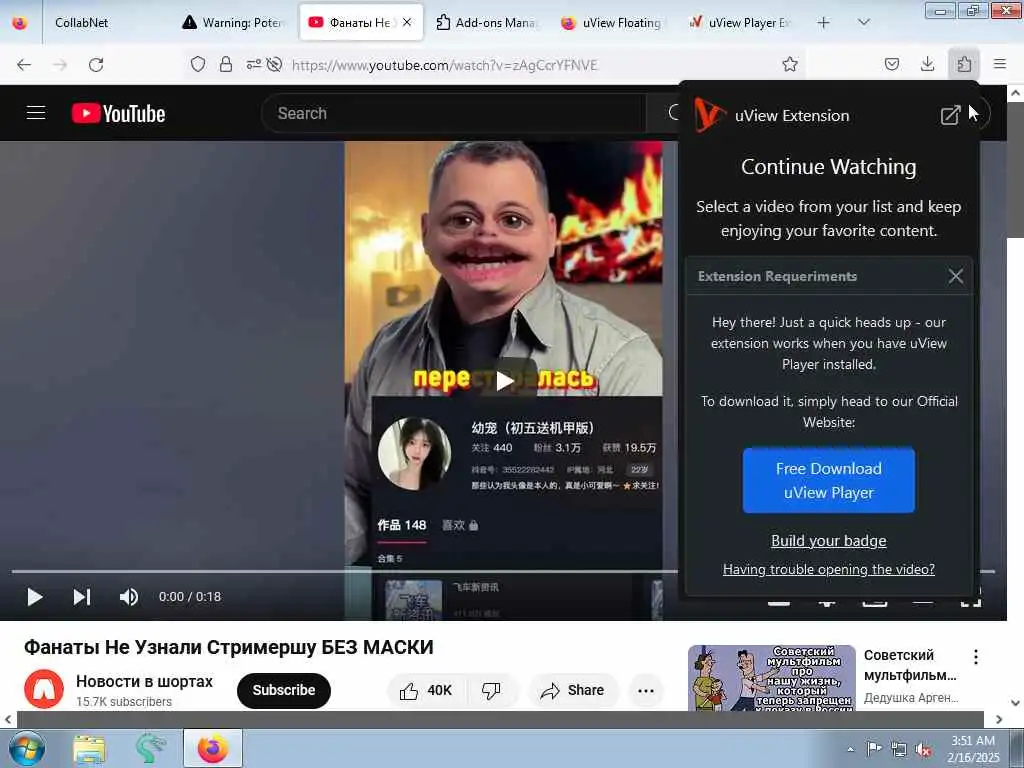Open site permissions icon in address bar
The width and height of the screenshot is (1024, 768).
click(x=253, y=64)
